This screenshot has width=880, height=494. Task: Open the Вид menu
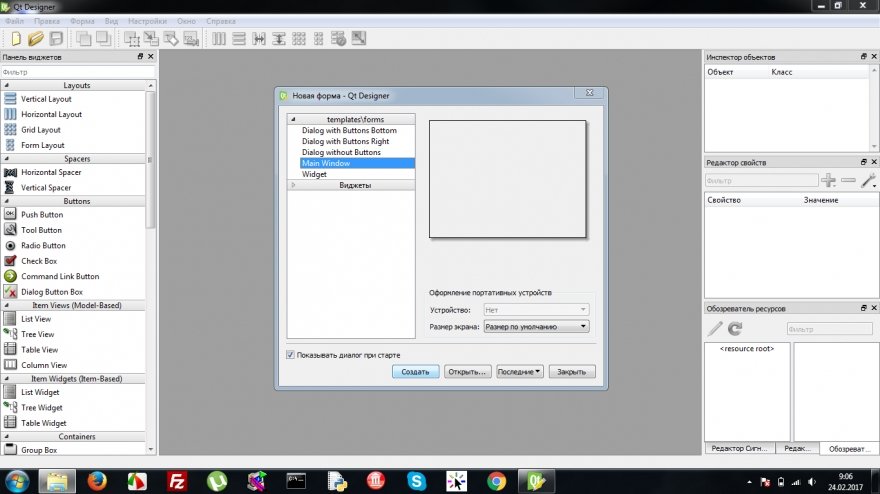pos(111,21)
